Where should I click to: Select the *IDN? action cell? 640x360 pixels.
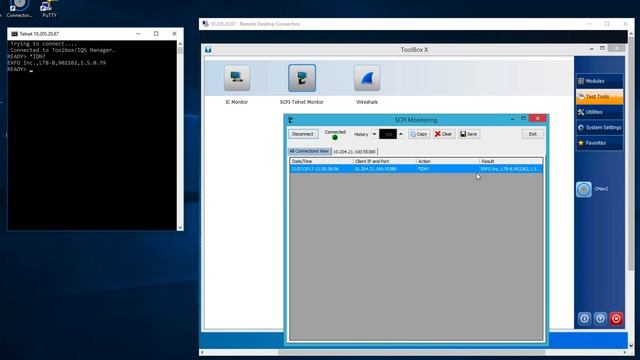coord(447,169)
